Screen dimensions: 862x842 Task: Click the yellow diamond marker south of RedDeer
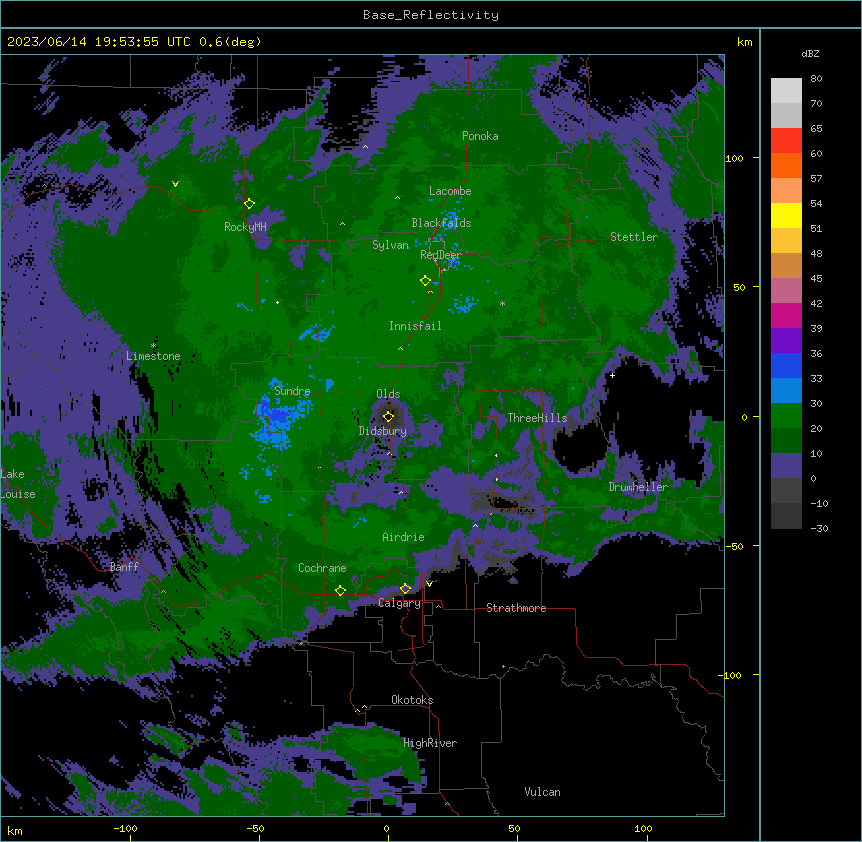425,281
